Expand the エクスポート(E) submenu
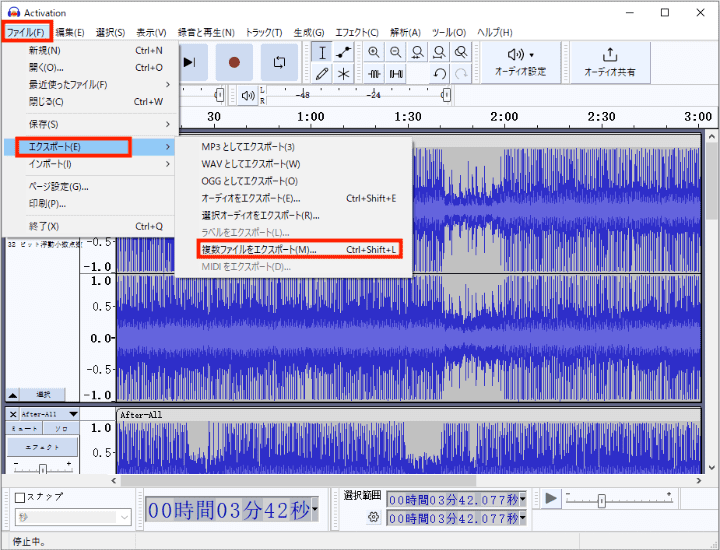720x550 pixels. pyautogui.click(x=90, y=147)
